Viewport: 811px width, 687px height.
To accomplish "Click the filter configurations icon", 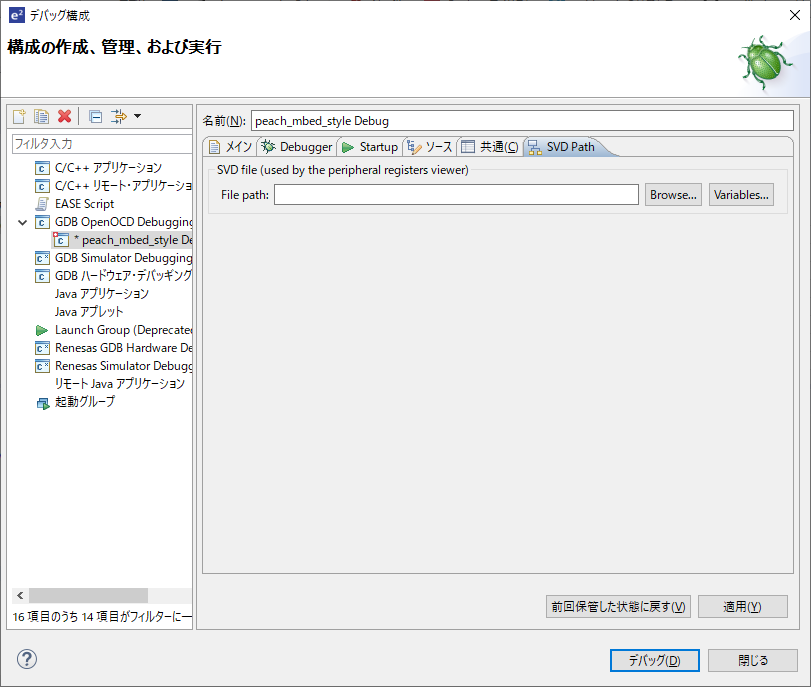I will point(119,116).
